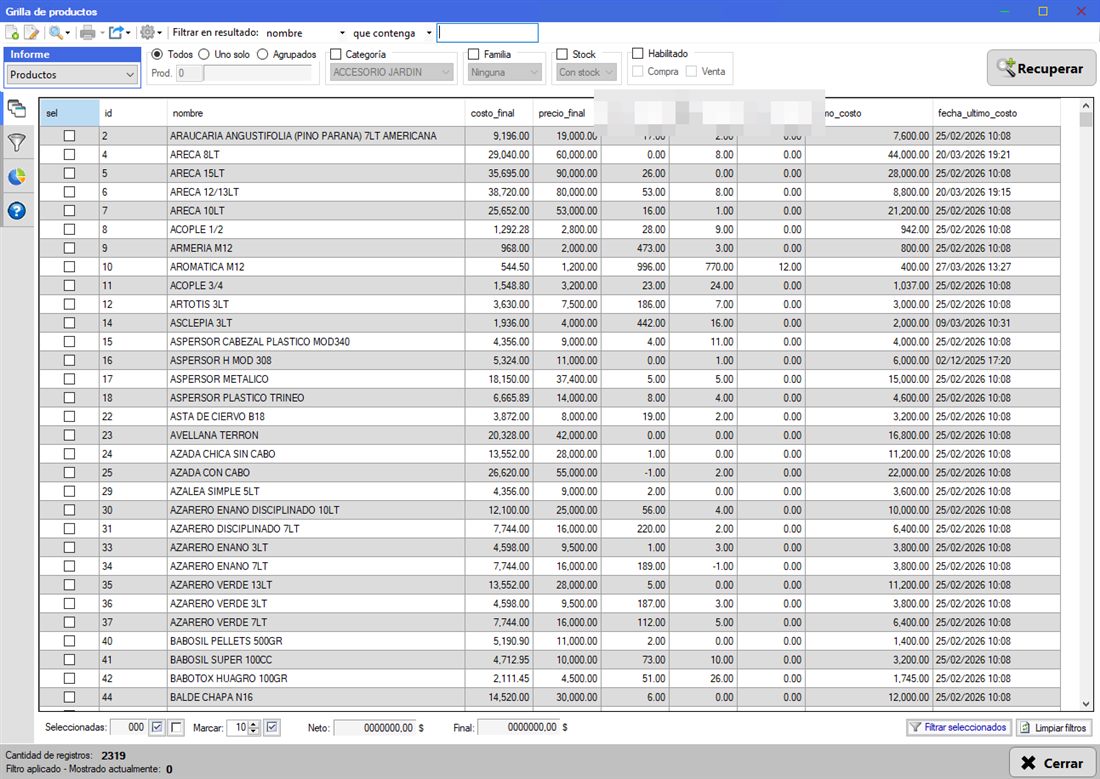
Task: Expand the gear settings dropdown arrow
Action: click(x=159, y=33)
